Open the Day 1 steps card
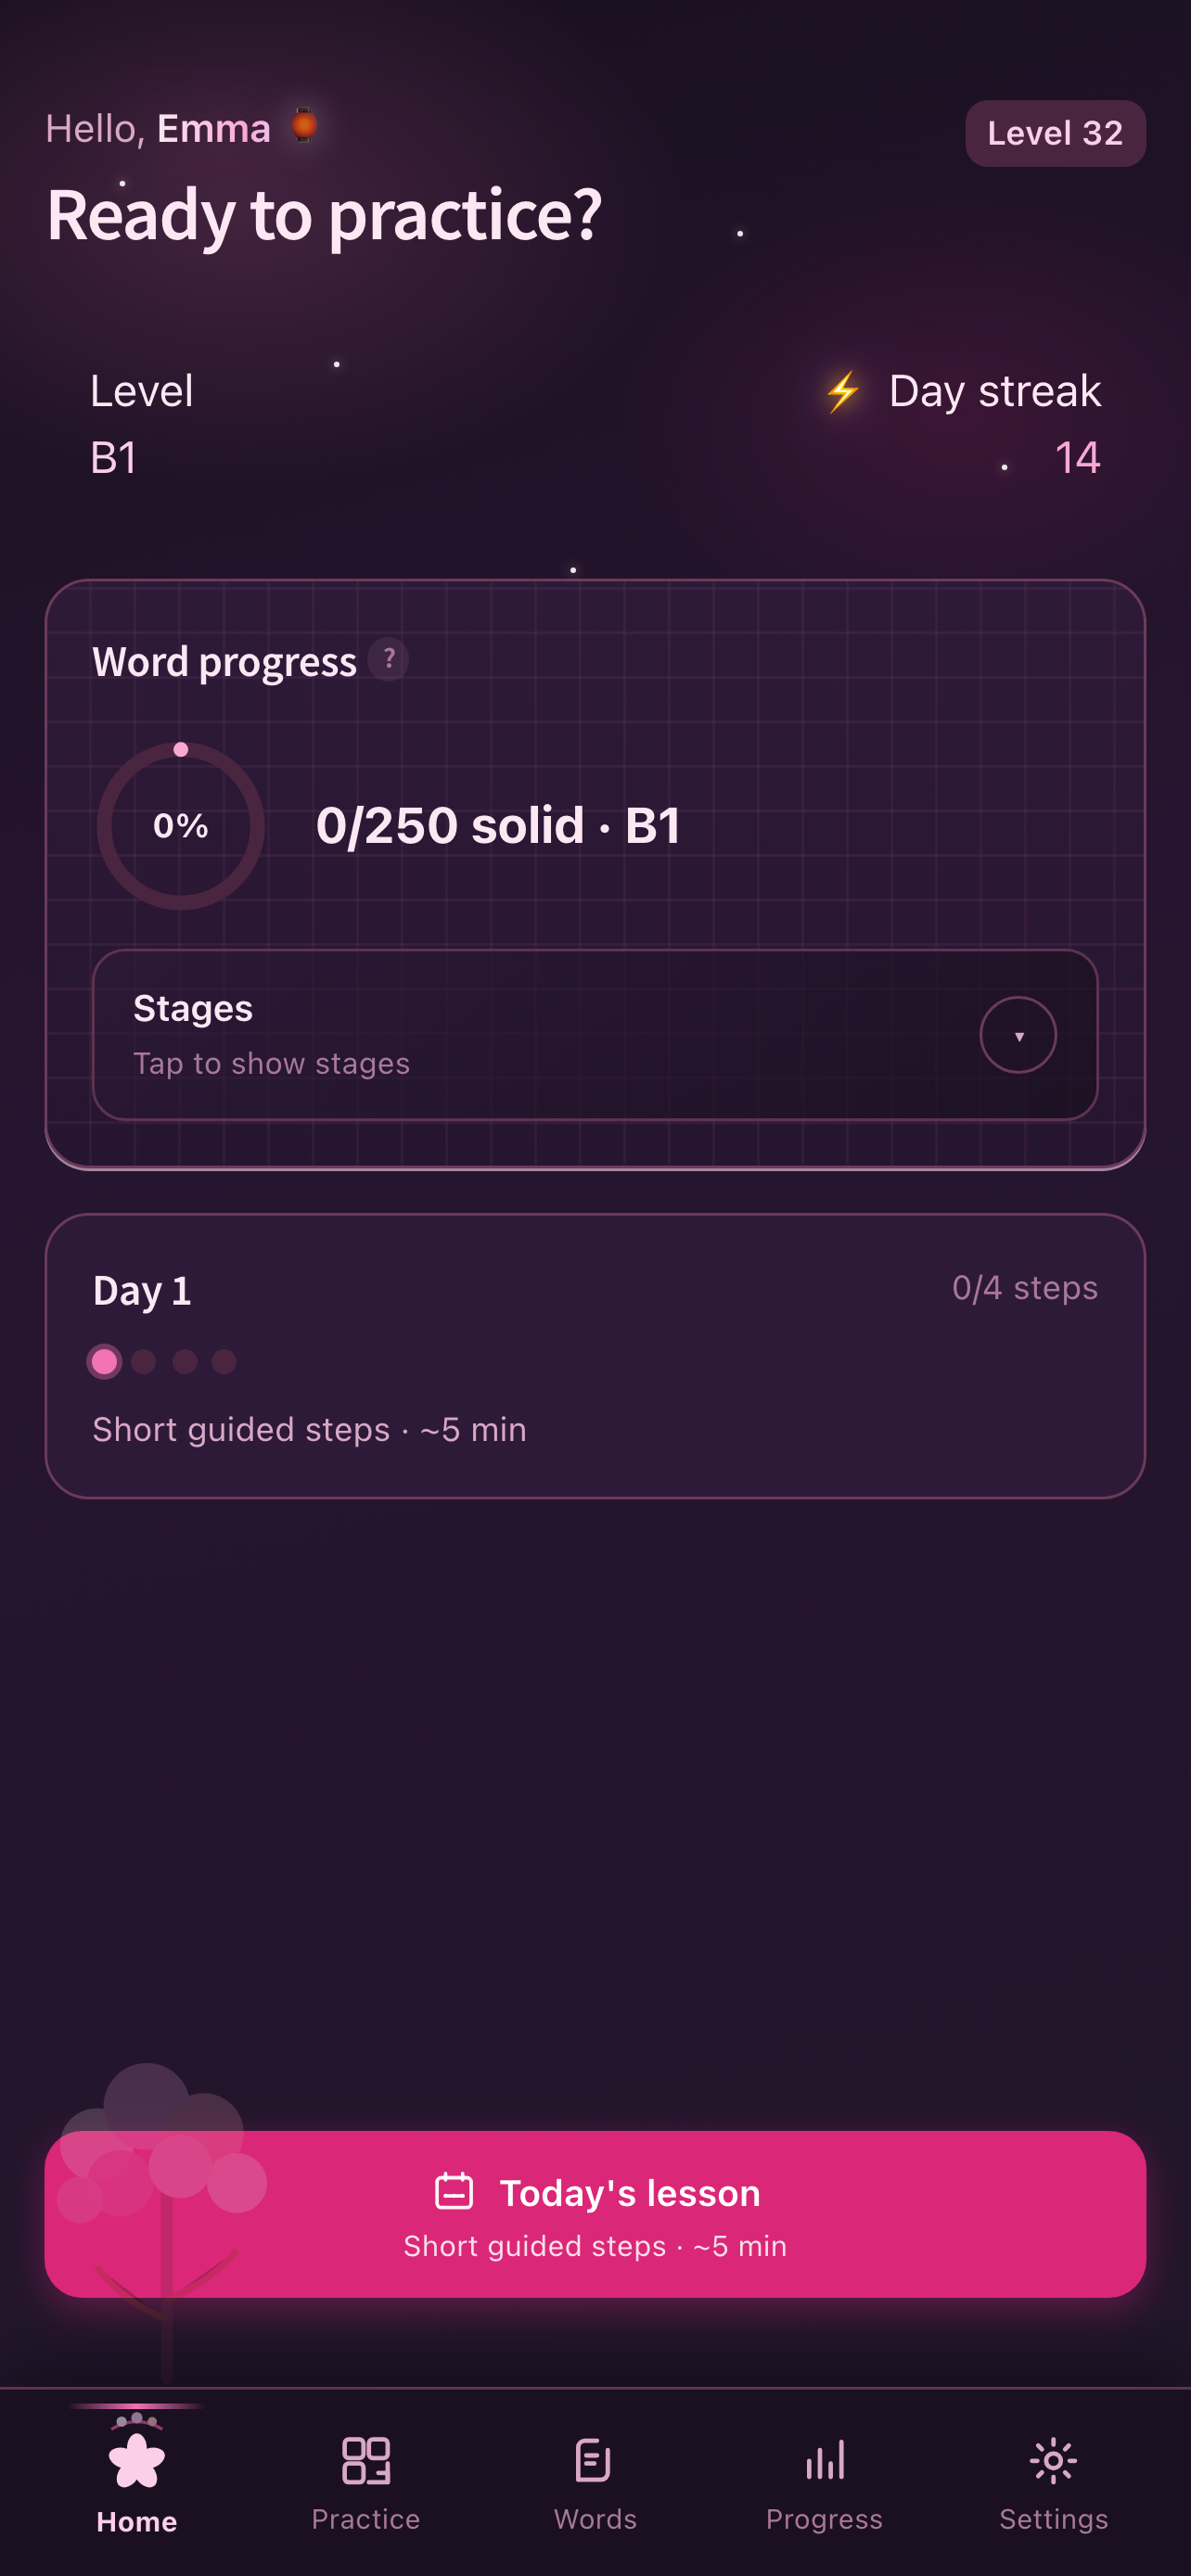 [x=595, y=1356]
